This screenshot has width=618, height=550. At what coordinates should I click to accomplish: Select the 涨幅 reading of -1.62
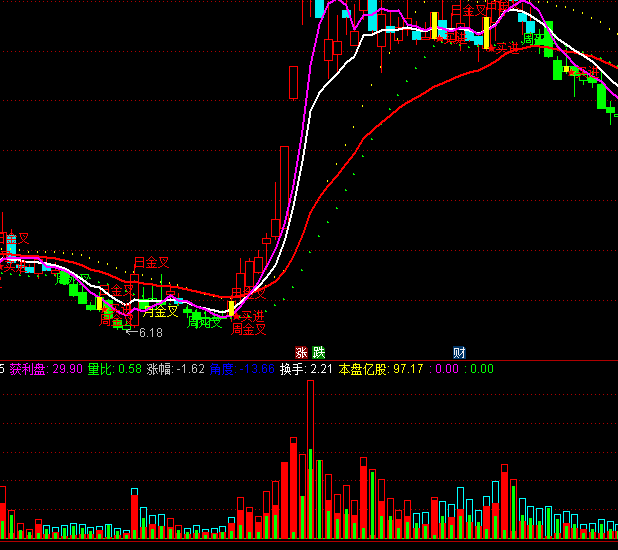coord(190,369)
